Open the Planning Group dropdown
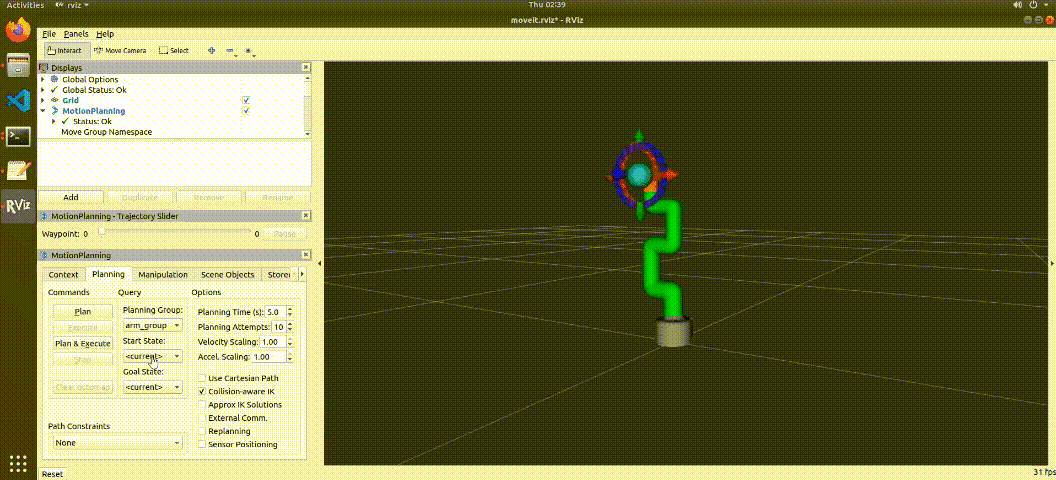Screen dimensions: 1056x480 coord(153,325)
